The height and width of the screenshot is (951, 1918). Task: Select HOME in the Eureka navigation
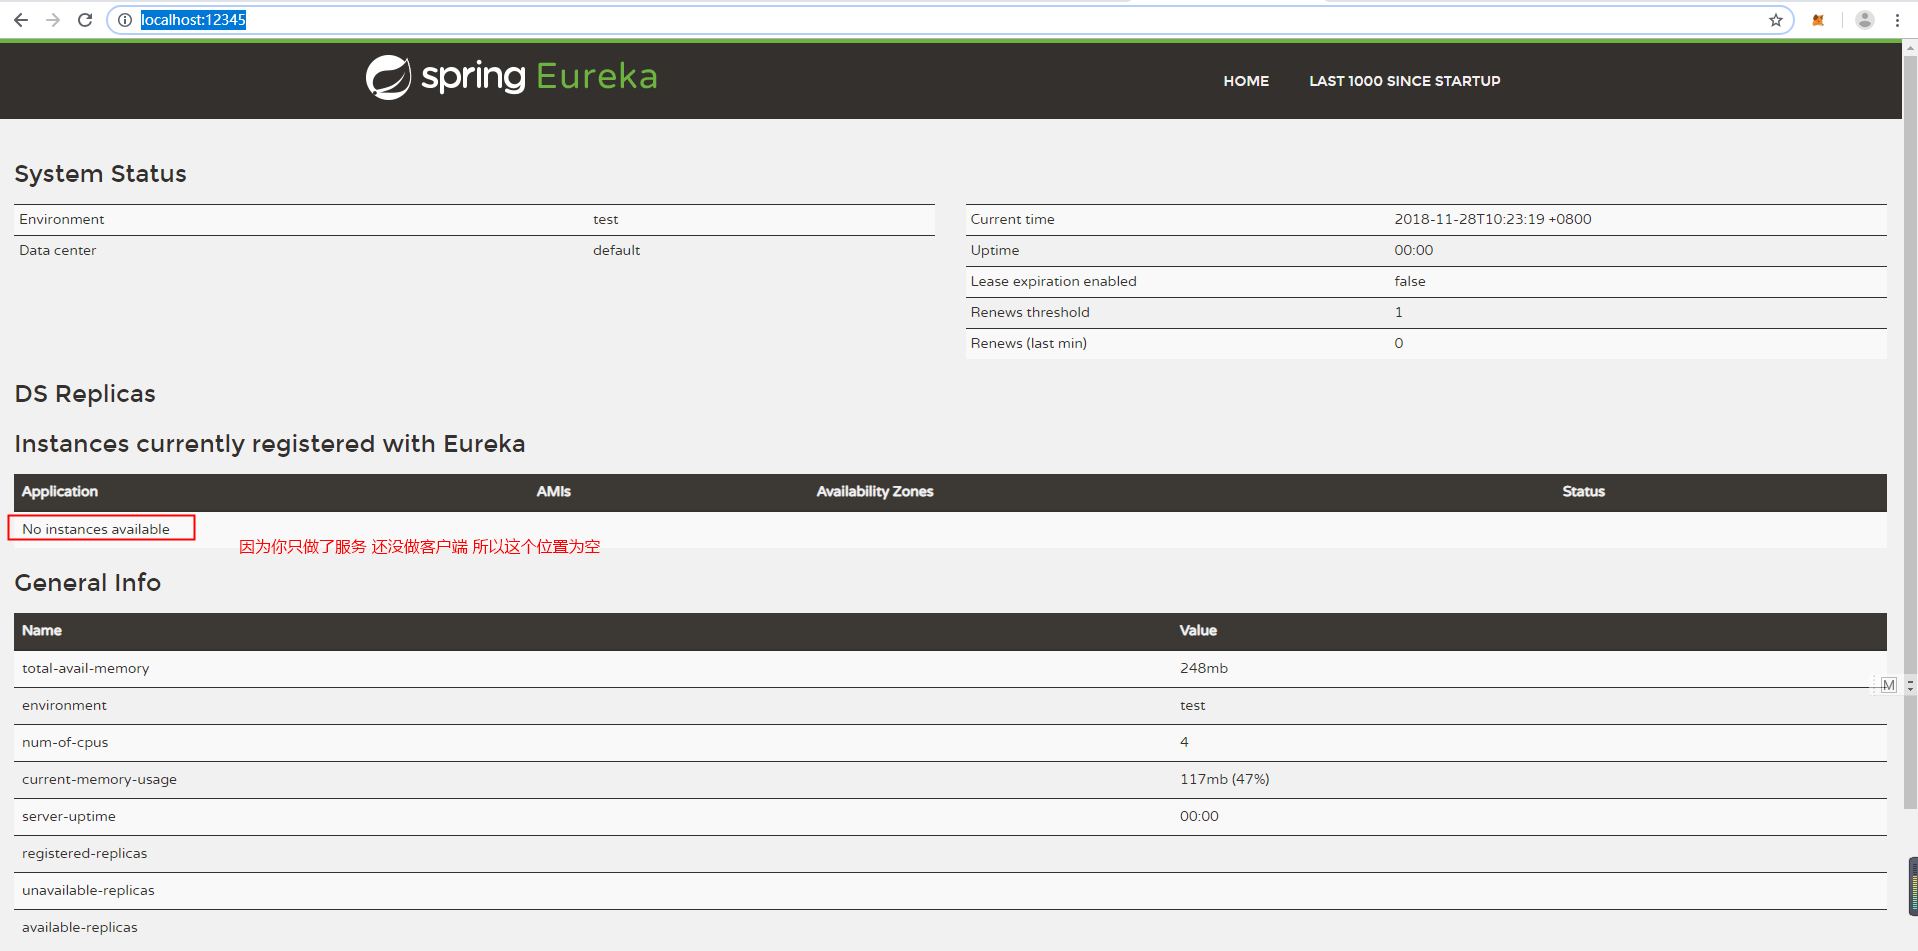[1245, 81]
